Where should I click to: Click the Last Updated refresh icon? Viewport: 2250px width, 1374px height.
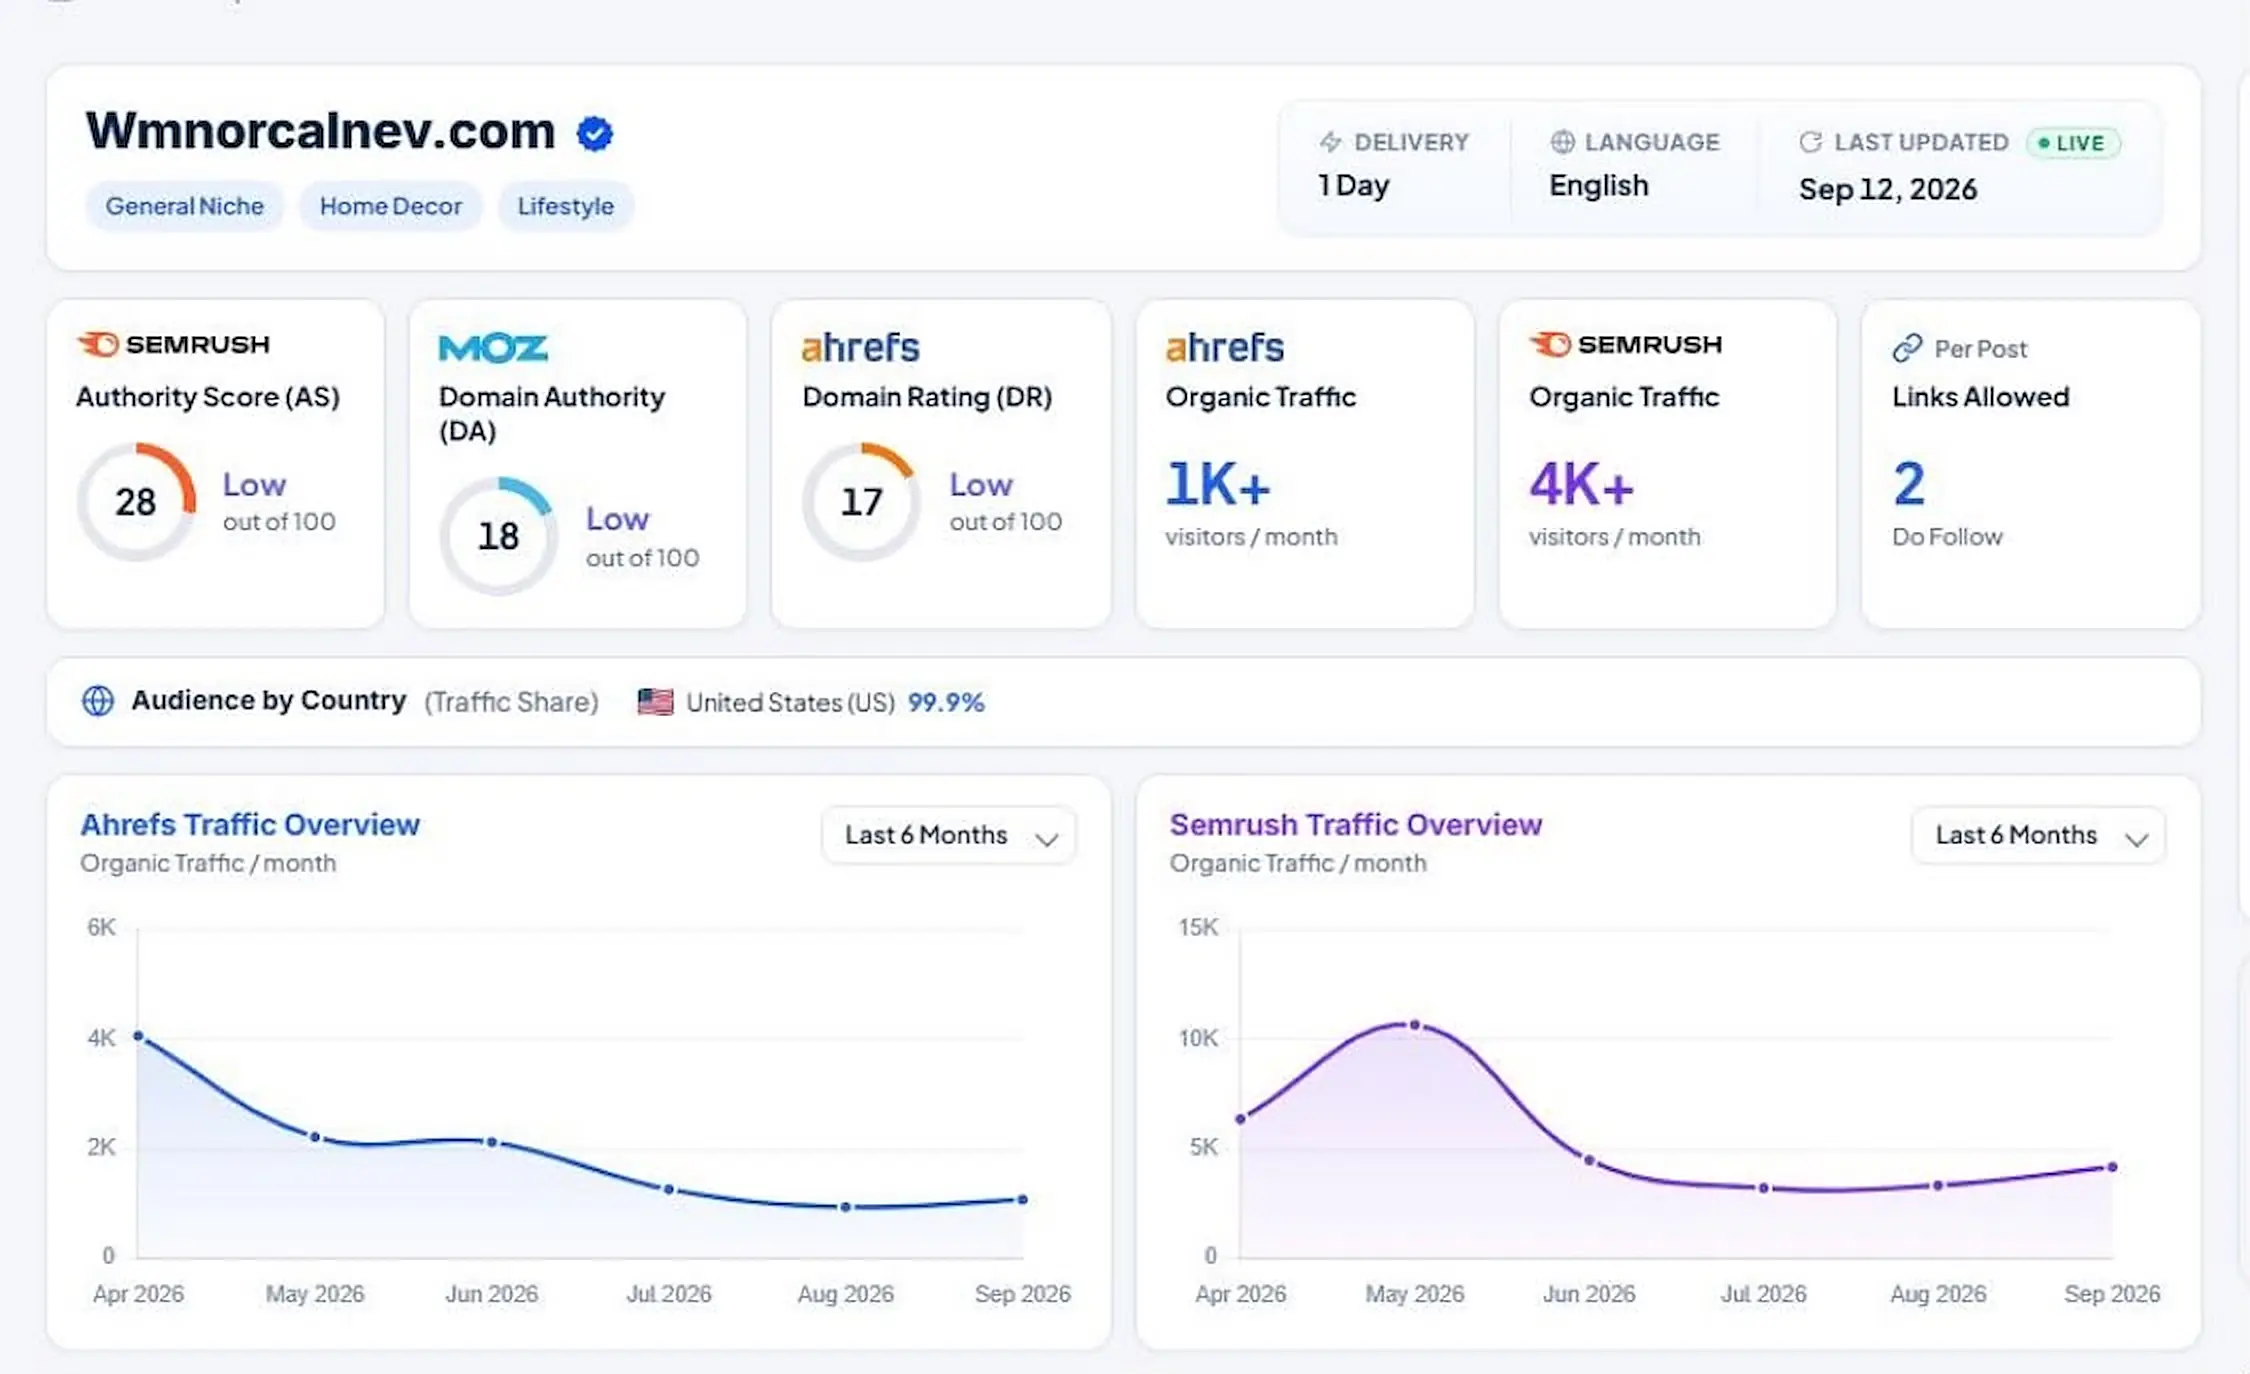point(1810,142)
